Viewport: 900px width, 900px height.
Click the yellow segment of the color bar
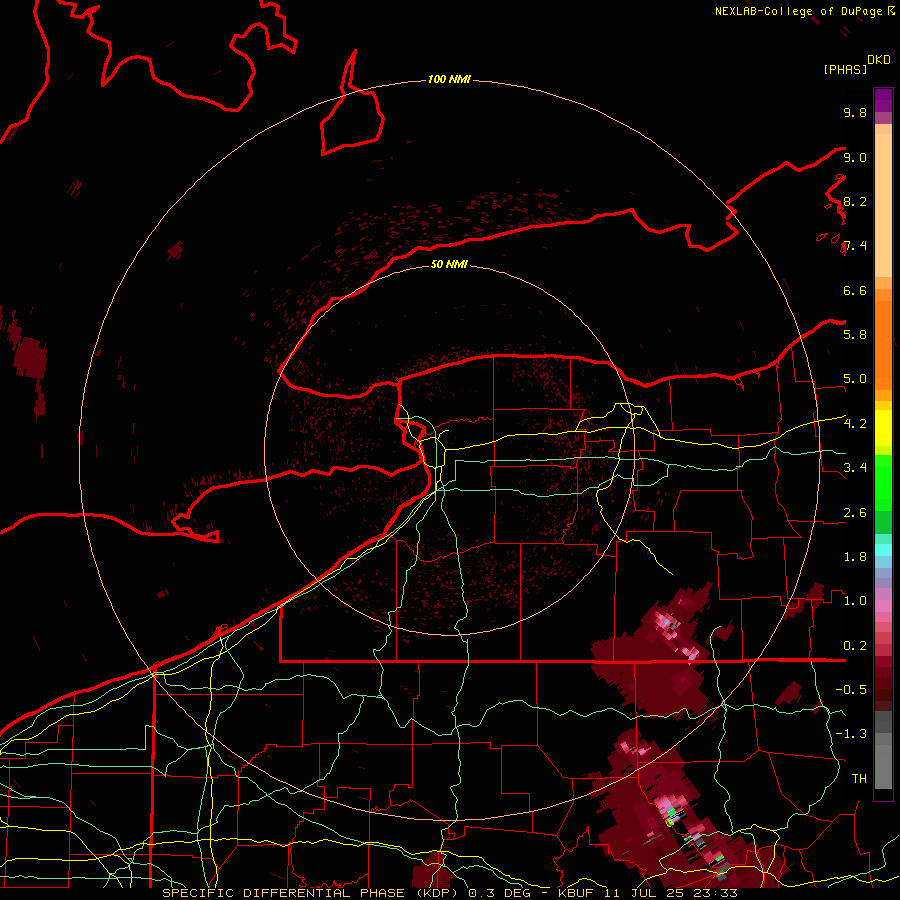pyautogui.click(x=883, y=428)
